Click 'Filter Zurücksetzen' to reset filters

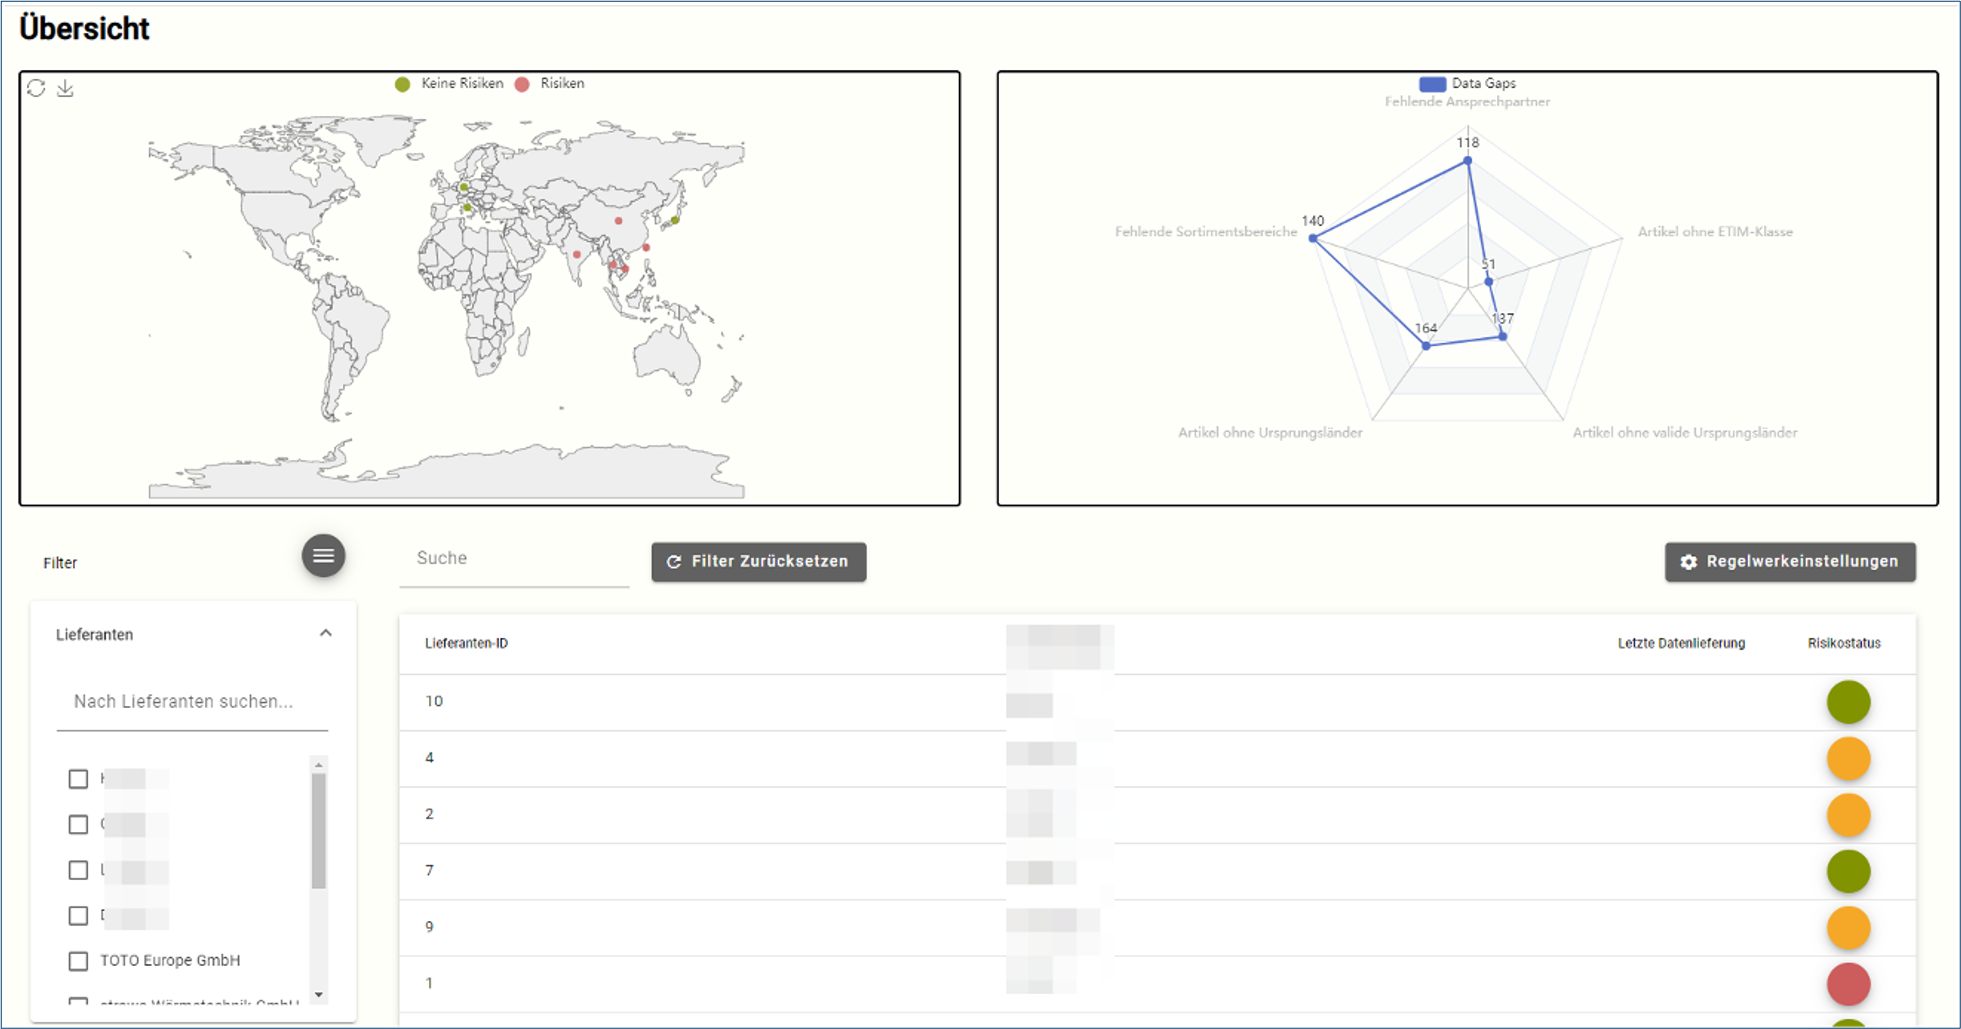(x=759, y=562)
